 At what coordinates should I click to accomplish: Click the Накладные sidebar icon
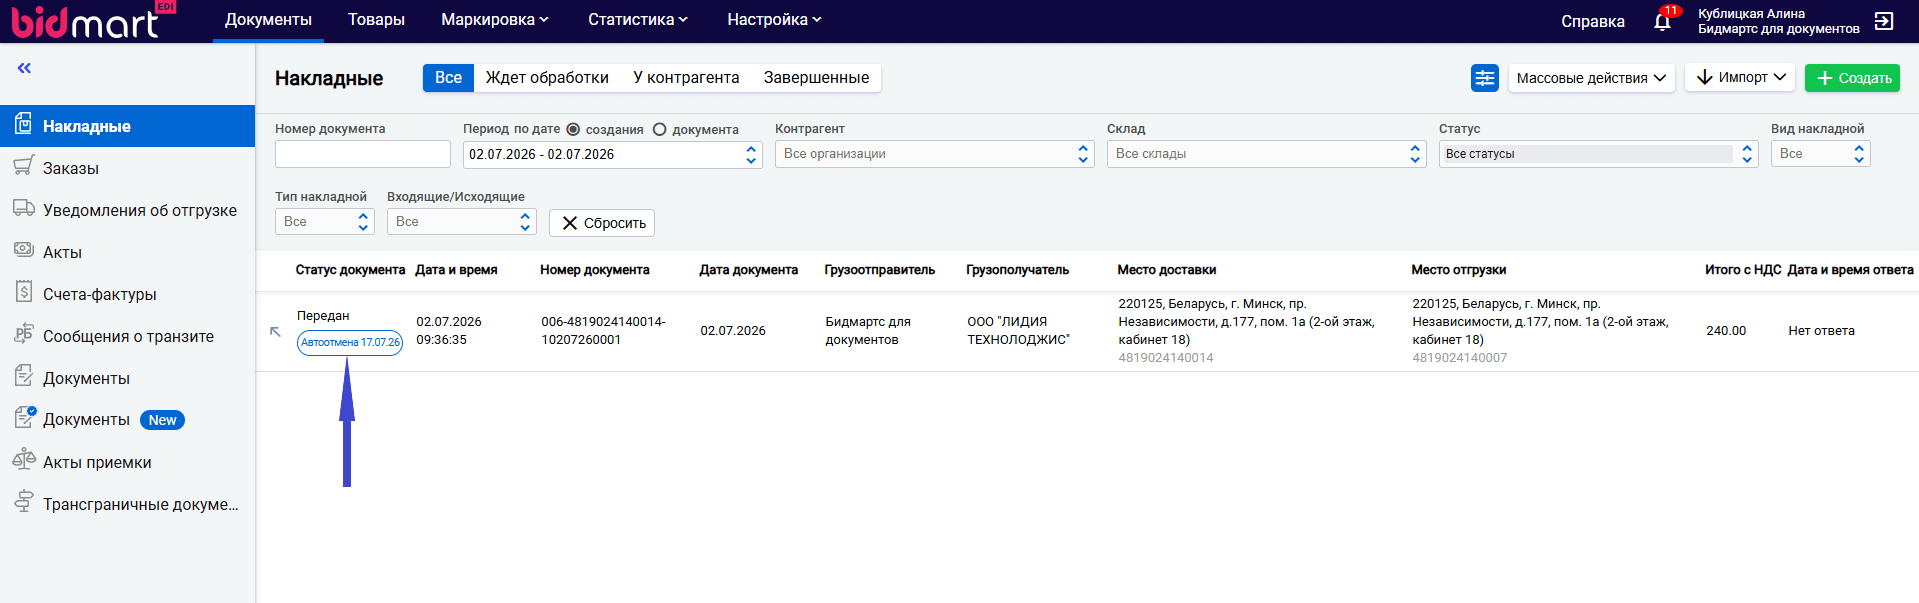pyautogui.click(x=23, y=125)
